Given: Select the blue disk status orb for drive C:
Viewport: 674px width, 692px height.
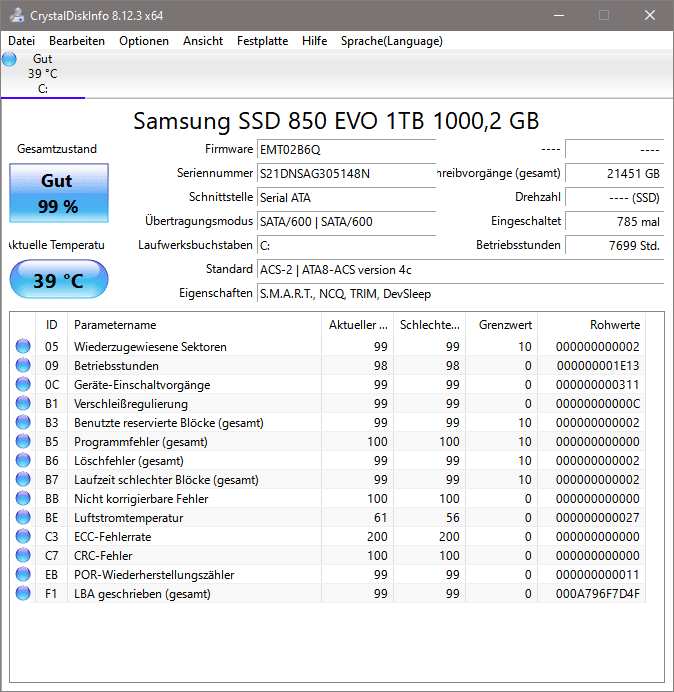Looking at the screenshot, I should point(9,59).
